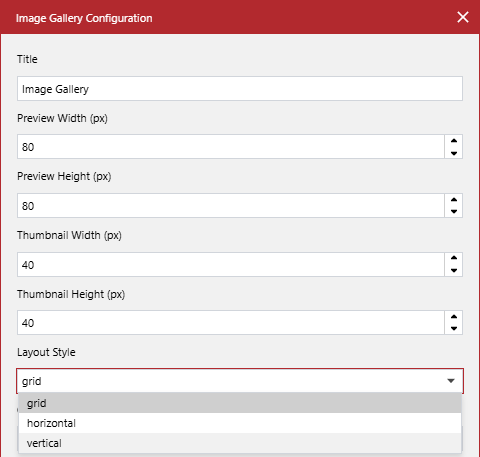Focus the Preview Height value field
480x457 pixels.
pos(231,205)
